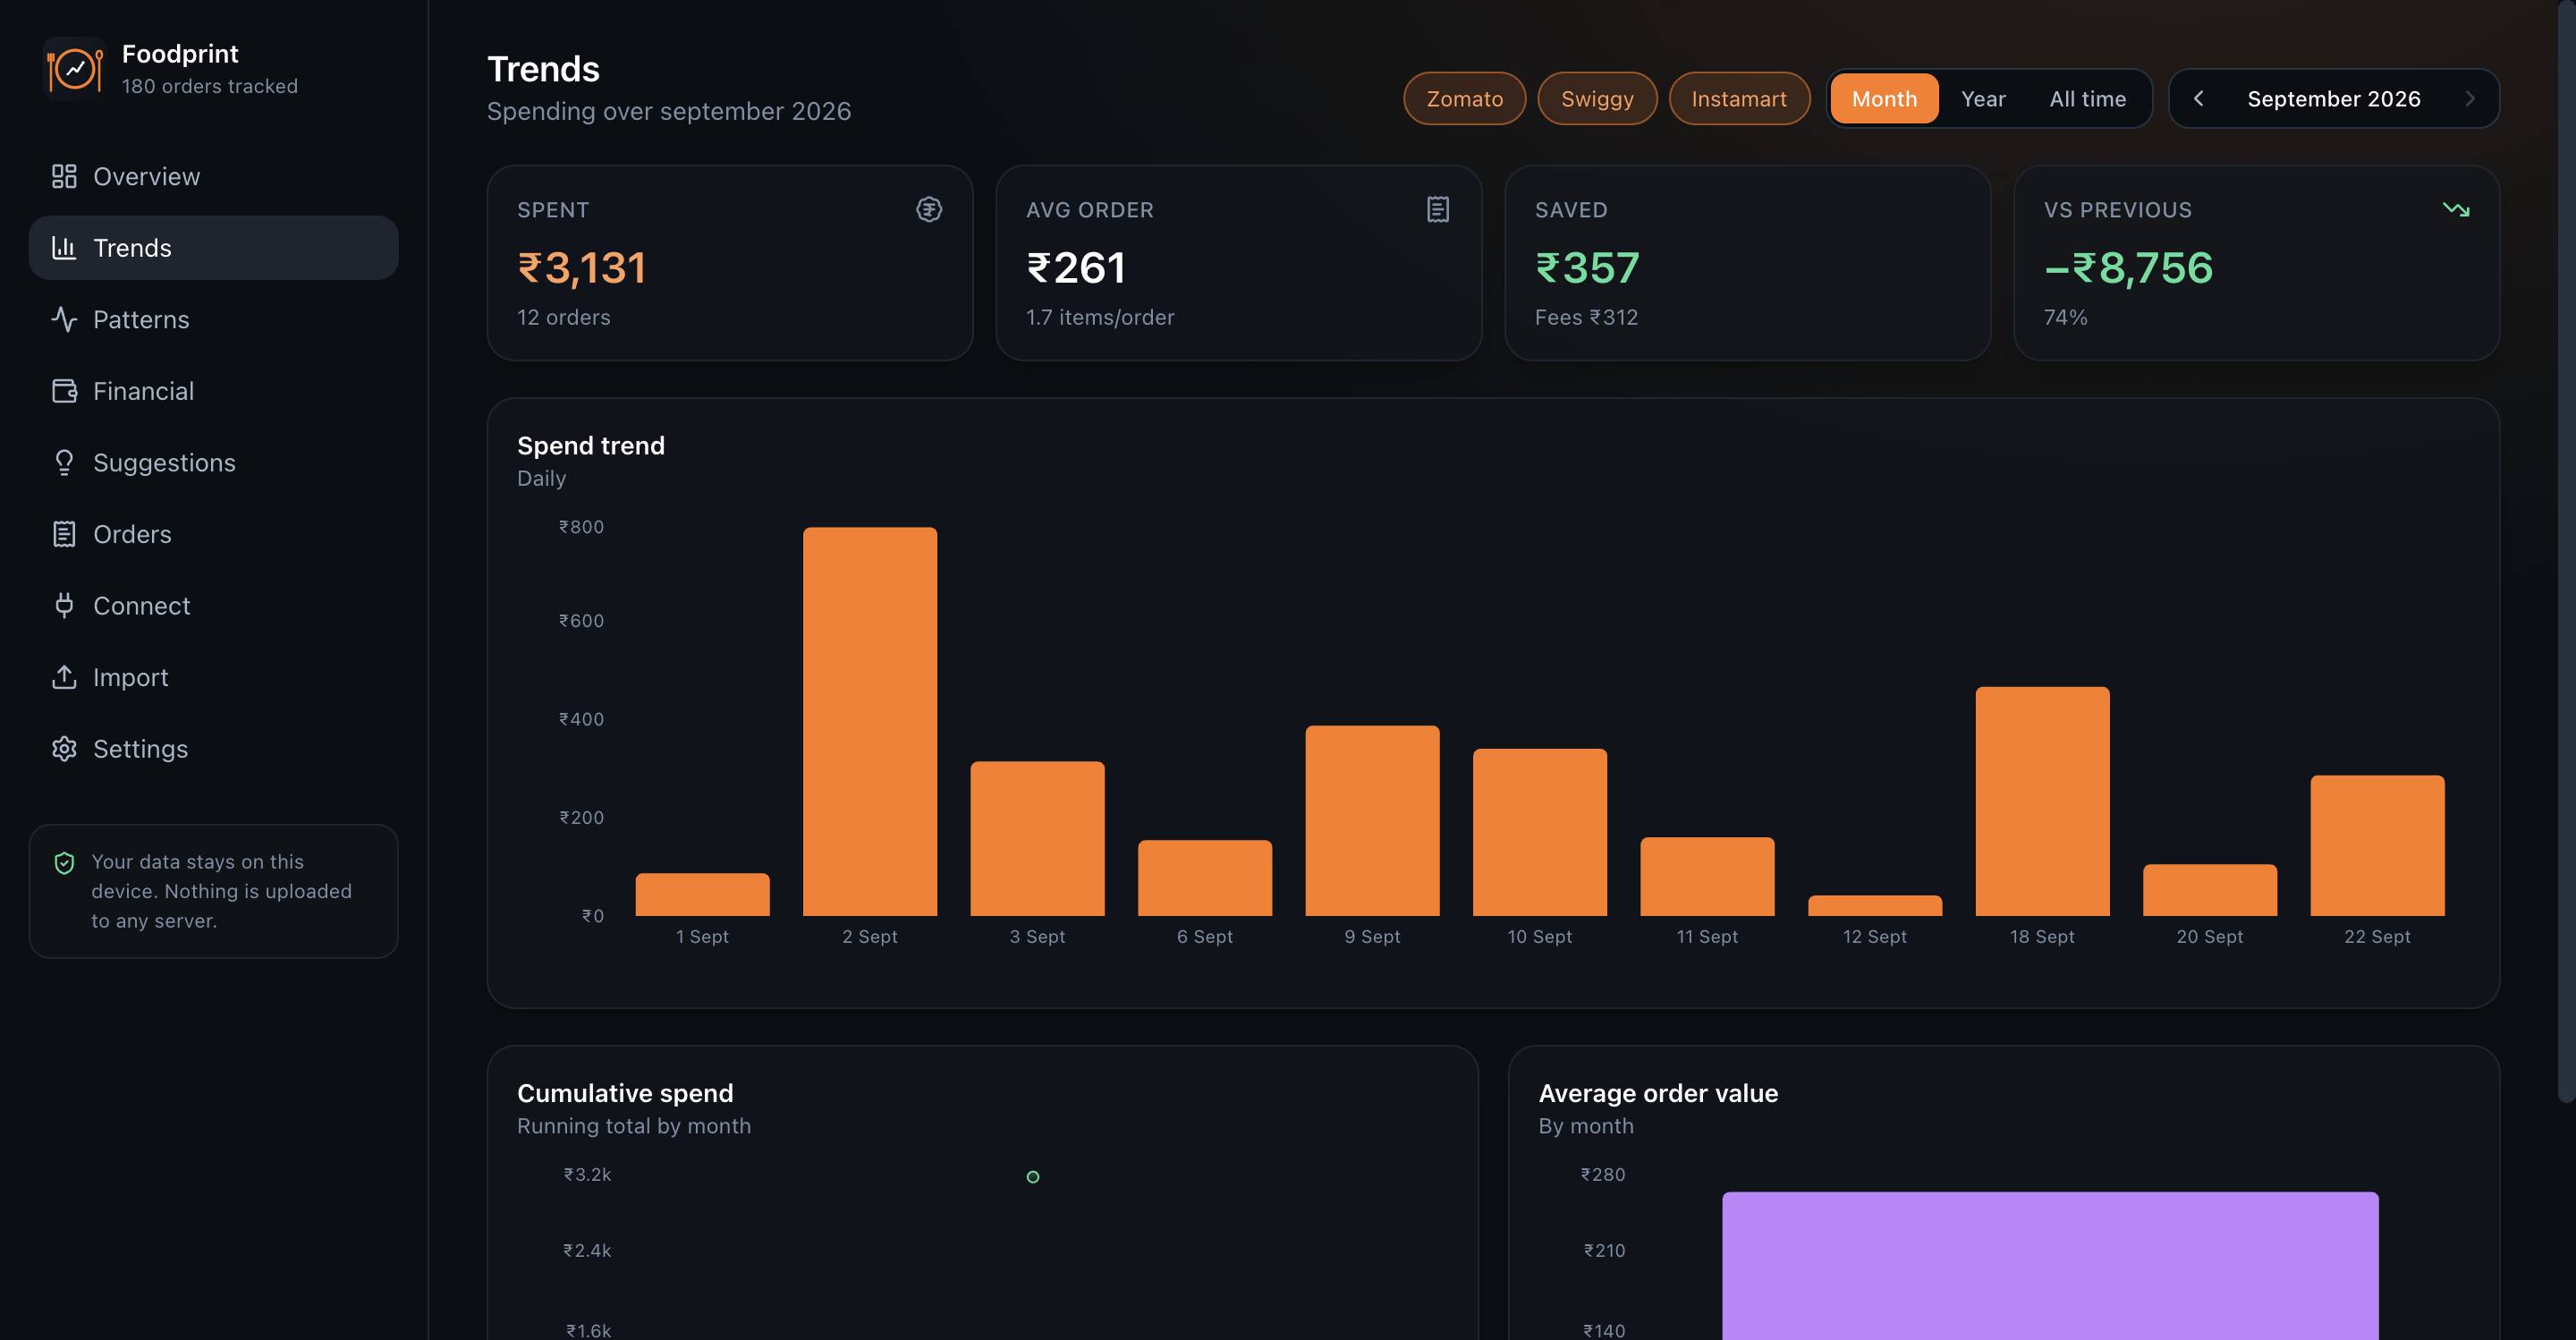
Task: Go to the next month
Action: click(2469, 98)
